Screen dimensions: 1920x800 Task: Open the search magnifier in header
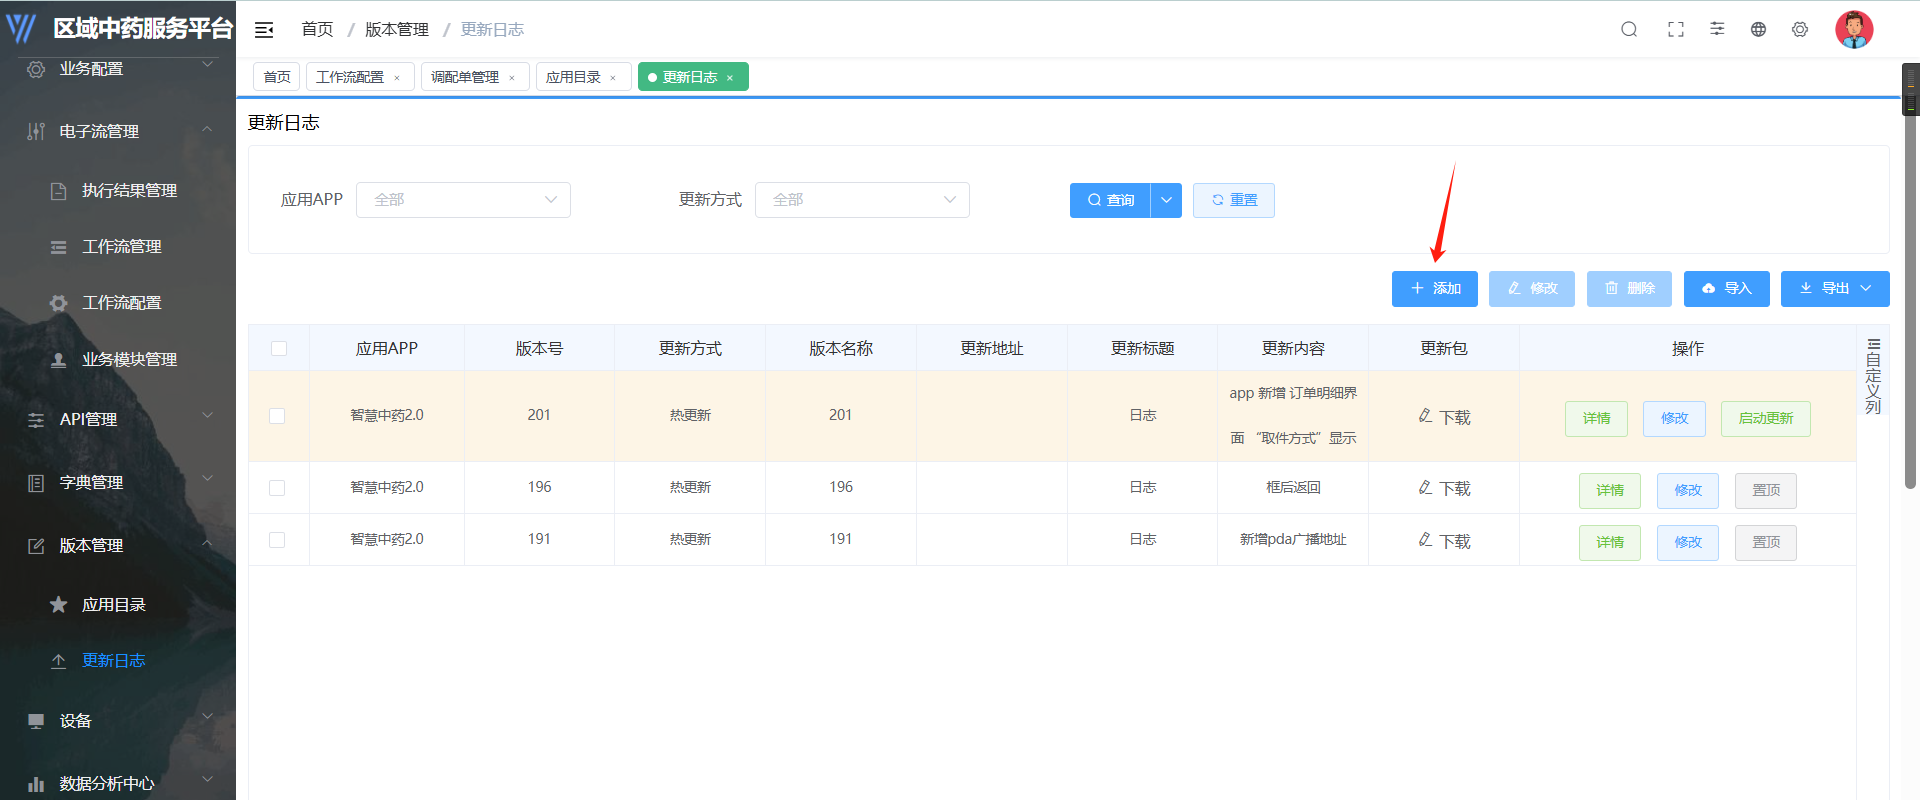click(1629, 29)
